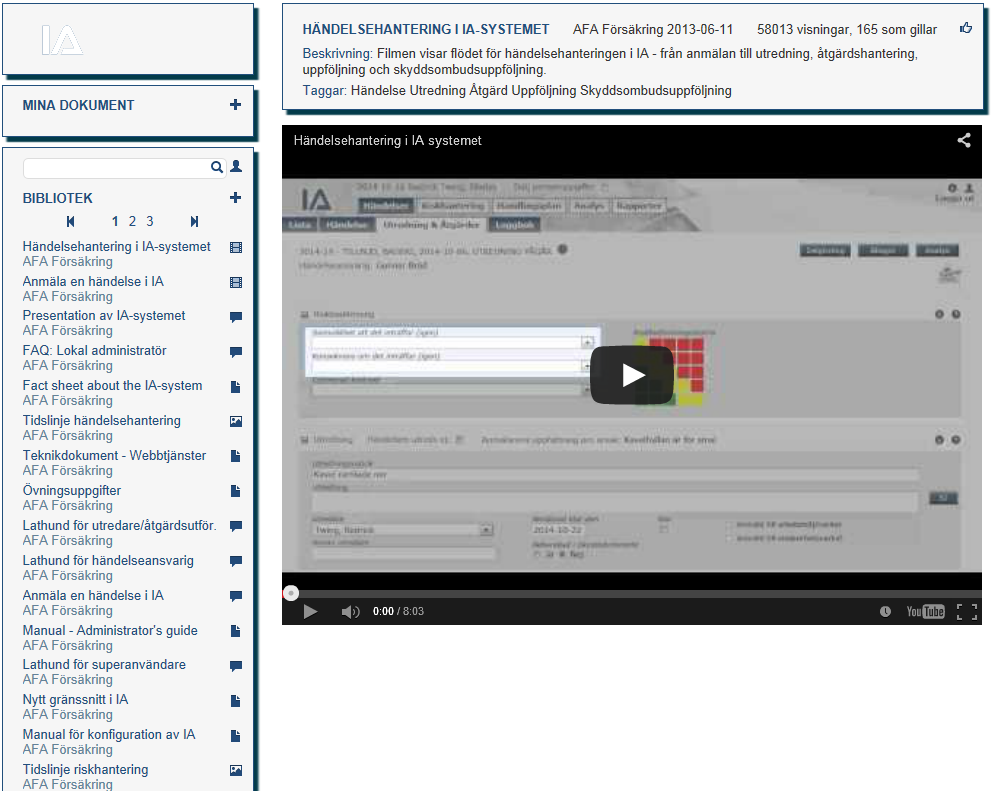
Task: Click the MINA DOKUMENT heading
Action: 79,105
